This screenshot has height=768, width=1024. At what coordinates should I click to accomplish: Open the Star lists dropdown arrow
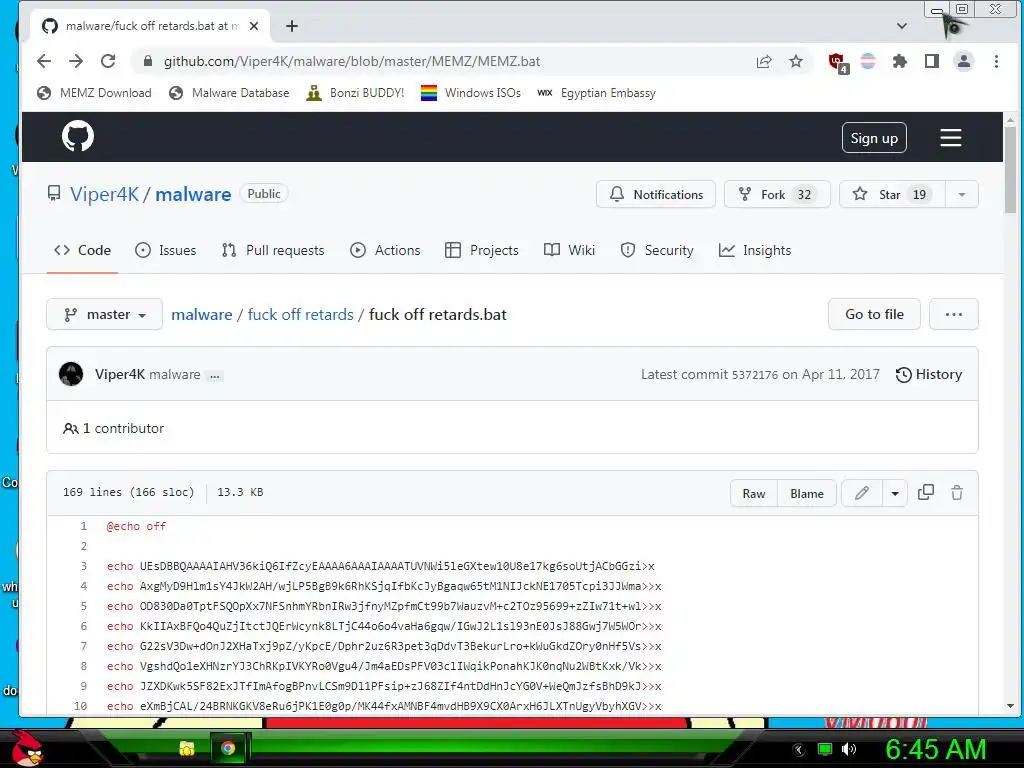pyautogui.click(x=961, y=195)
